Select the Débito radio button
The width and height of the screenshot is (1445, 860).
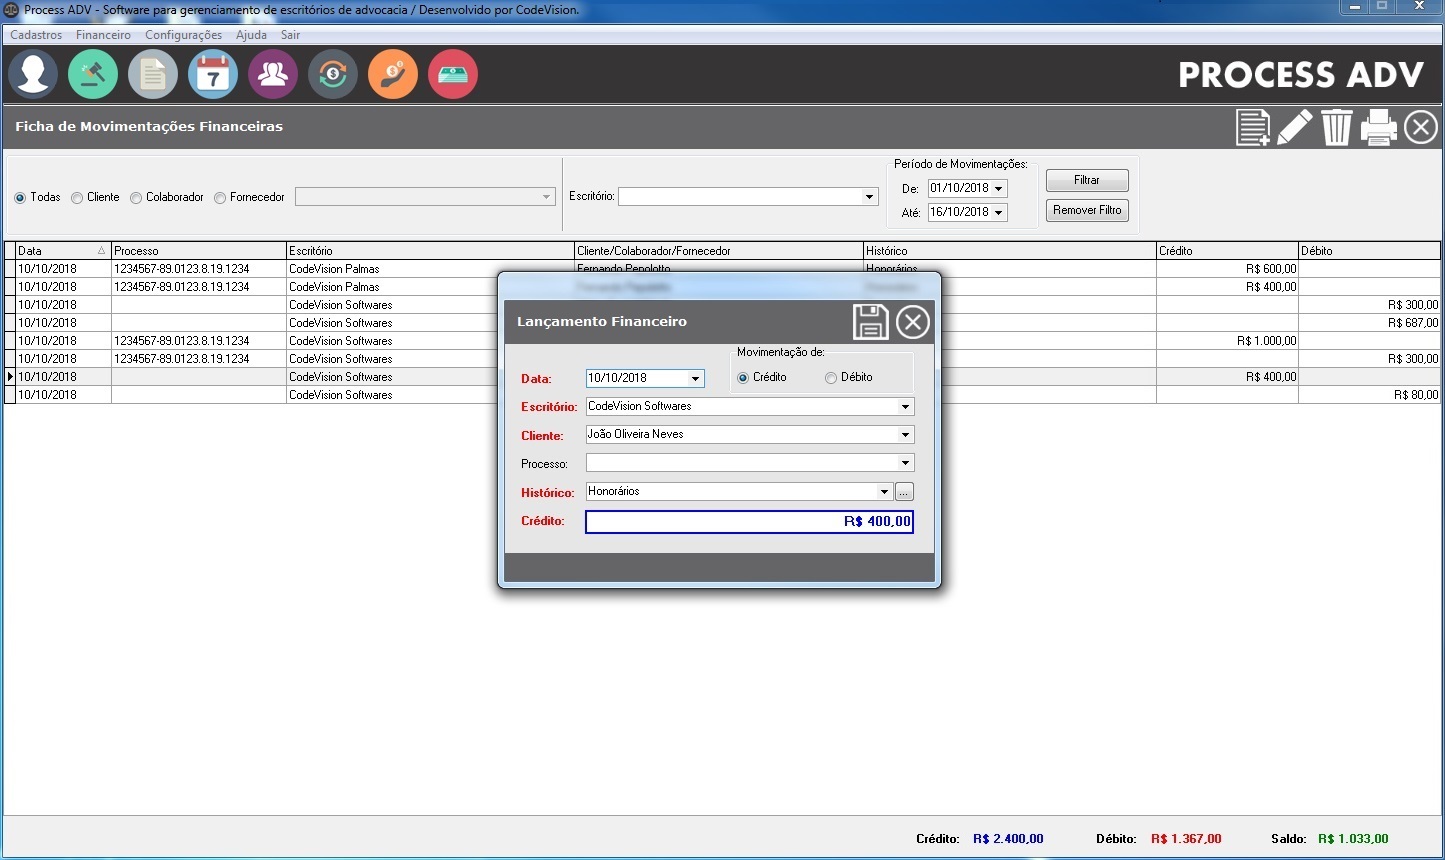pyautogui.click(x=831, y=378)
